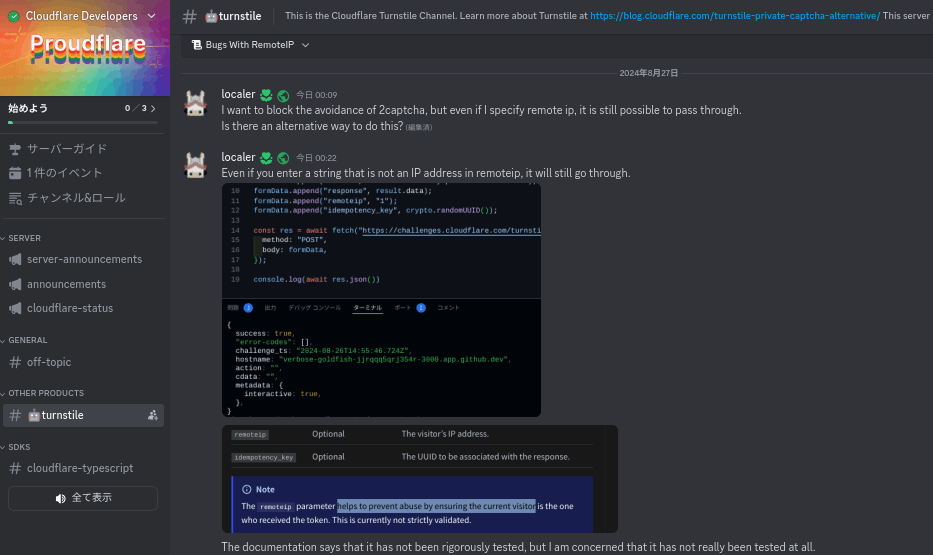Viewport: 933px width, 555px height.
Task: Click the verified server badge icon
Action: click(x=14, y=16)
